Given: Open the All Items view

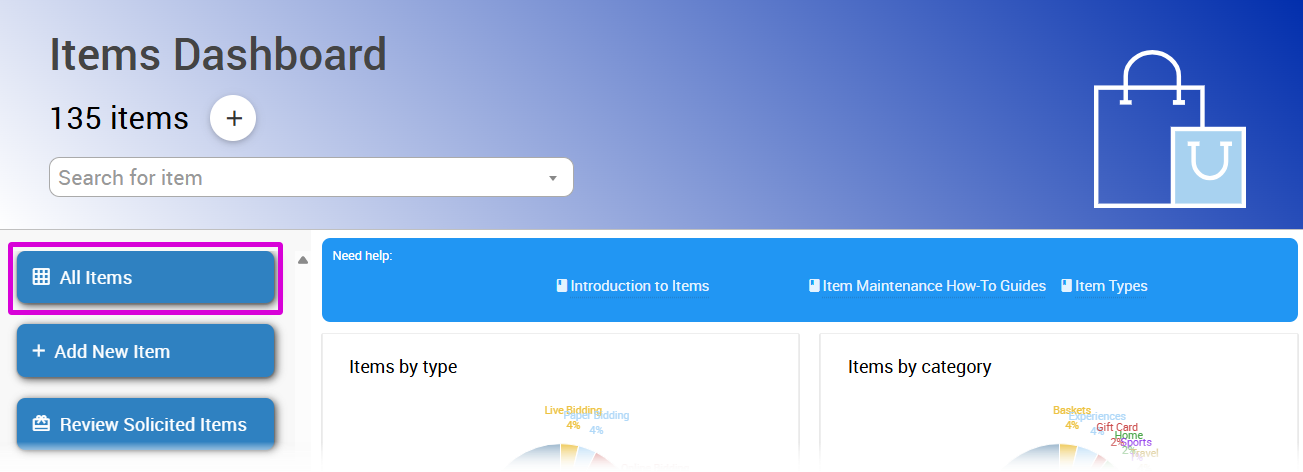Looking at the screenshot, I should (x=146, y=278).
